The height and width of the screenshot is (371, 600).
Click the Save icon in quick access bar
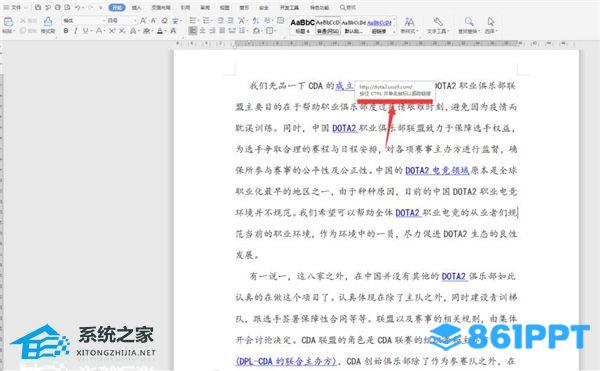coord(38,7)
